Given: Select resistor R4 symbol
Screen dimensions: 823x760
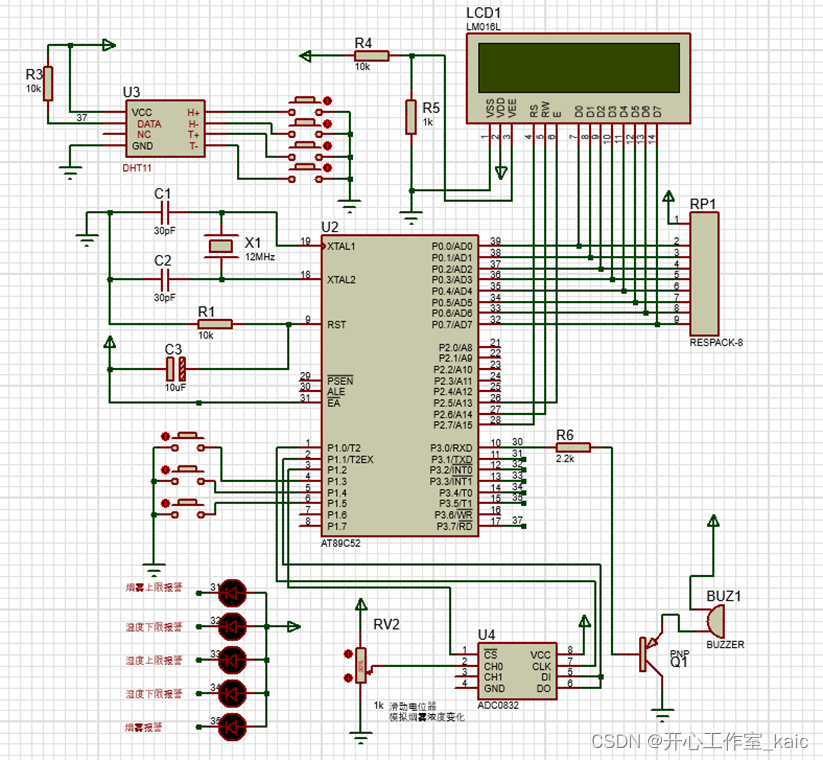Looking at the screenshot, I should coord(372,56).
